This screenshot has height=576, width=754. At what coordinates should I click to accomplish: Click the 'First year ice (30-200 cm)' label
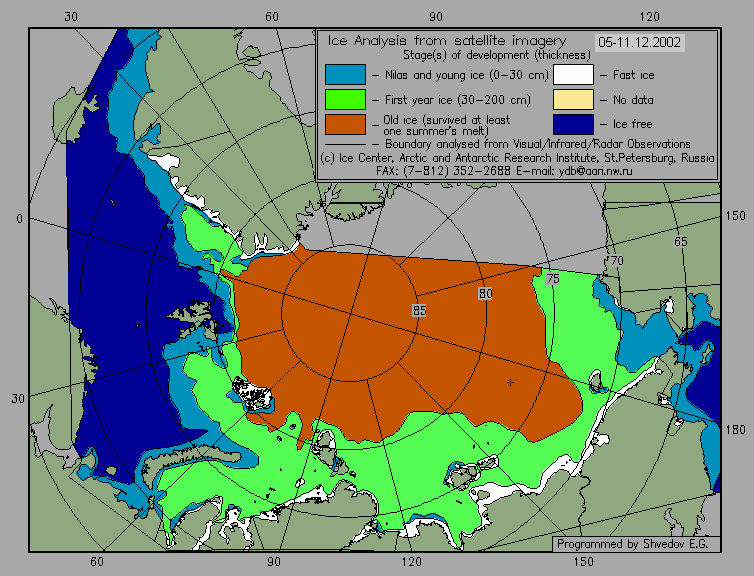point(458,100)
